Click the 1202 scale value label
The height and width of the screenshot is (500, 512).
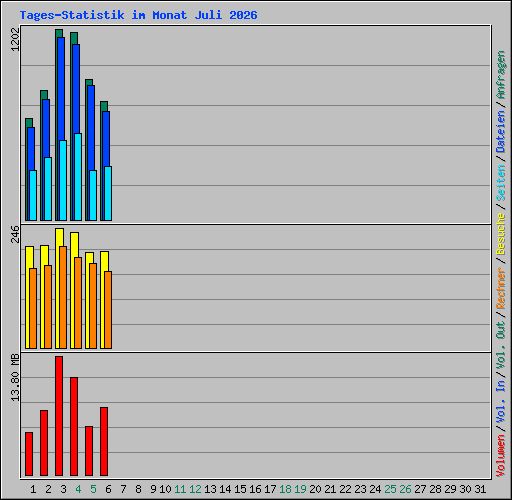[15, 39]
